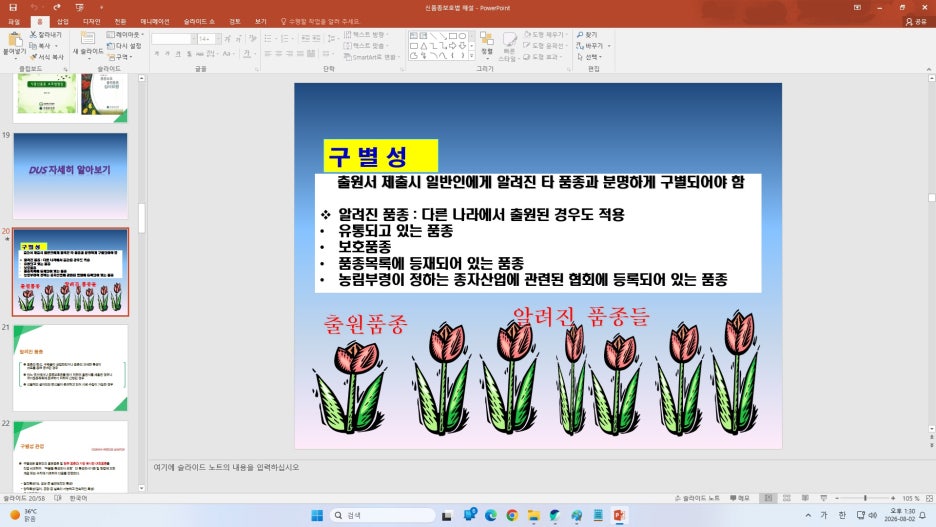
Task: Open Microsoft Edge from the taskbar
Action: coord(491,515)
